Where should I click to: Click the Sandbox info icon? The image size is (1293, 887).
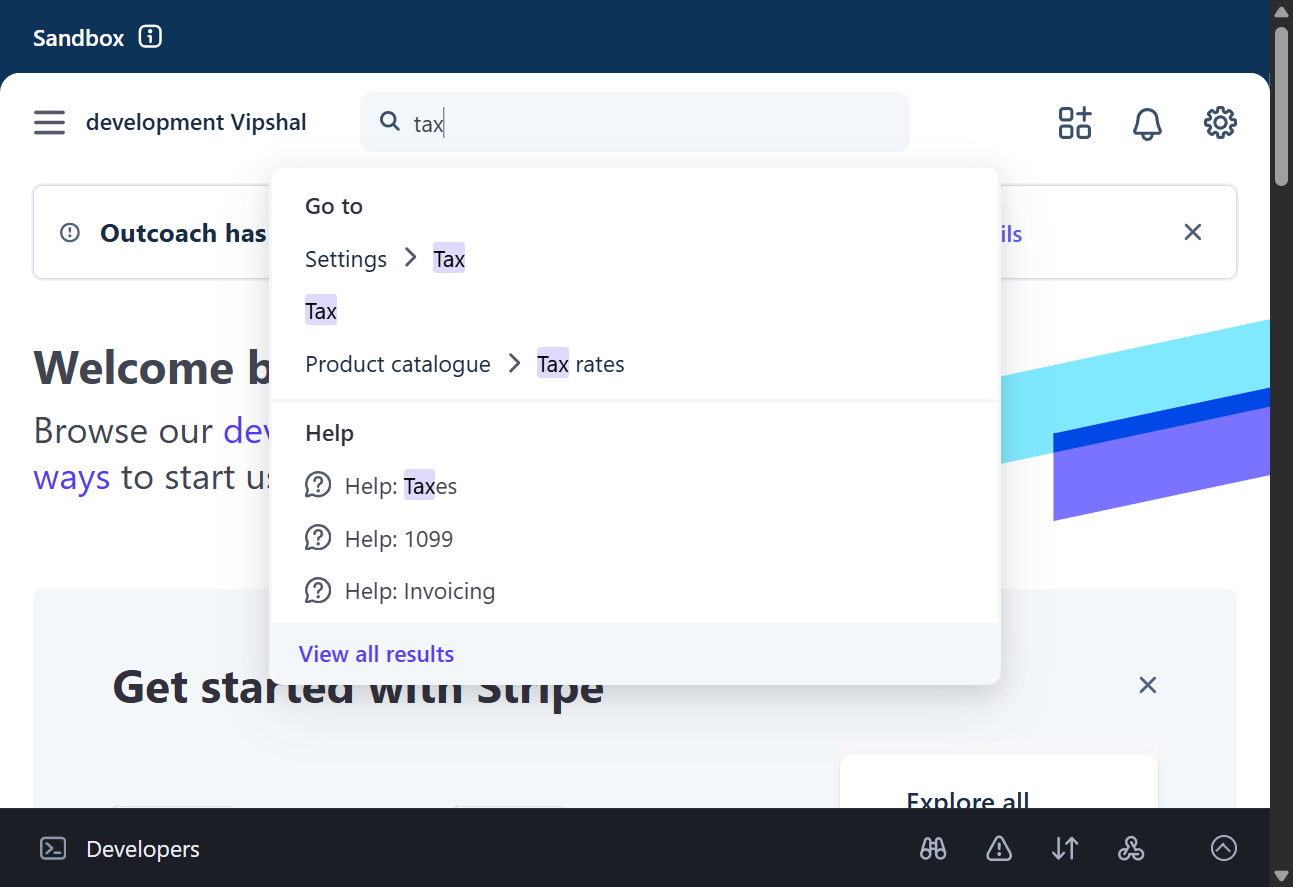click(x=150, y=37)
